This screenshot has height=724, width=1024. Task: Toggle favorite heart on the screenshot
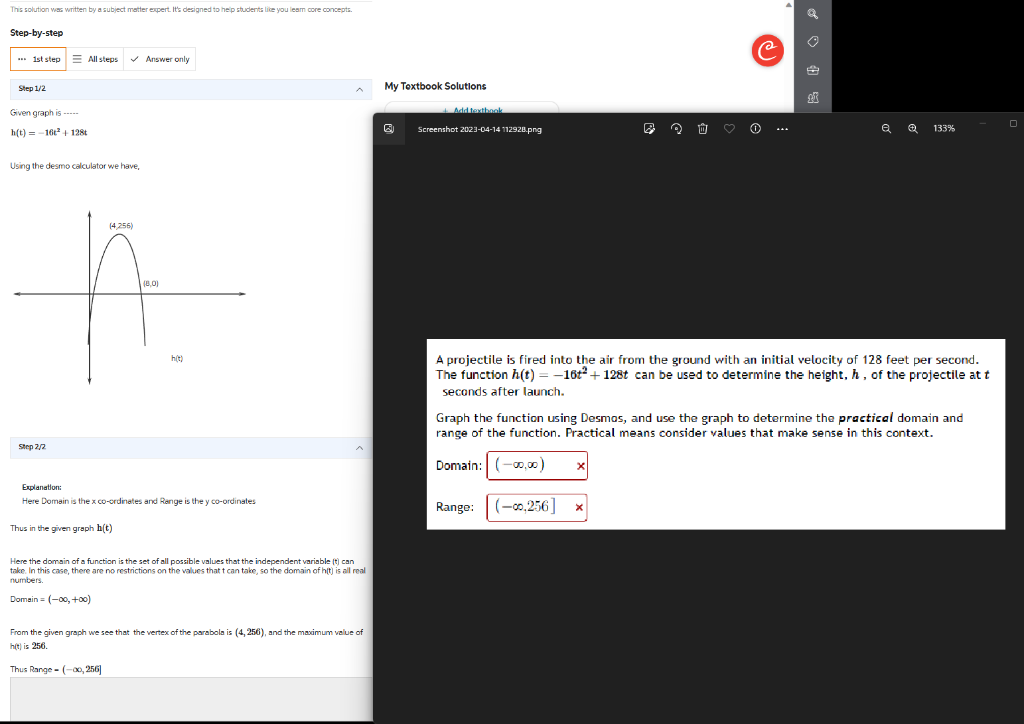(x=729, y=128)
